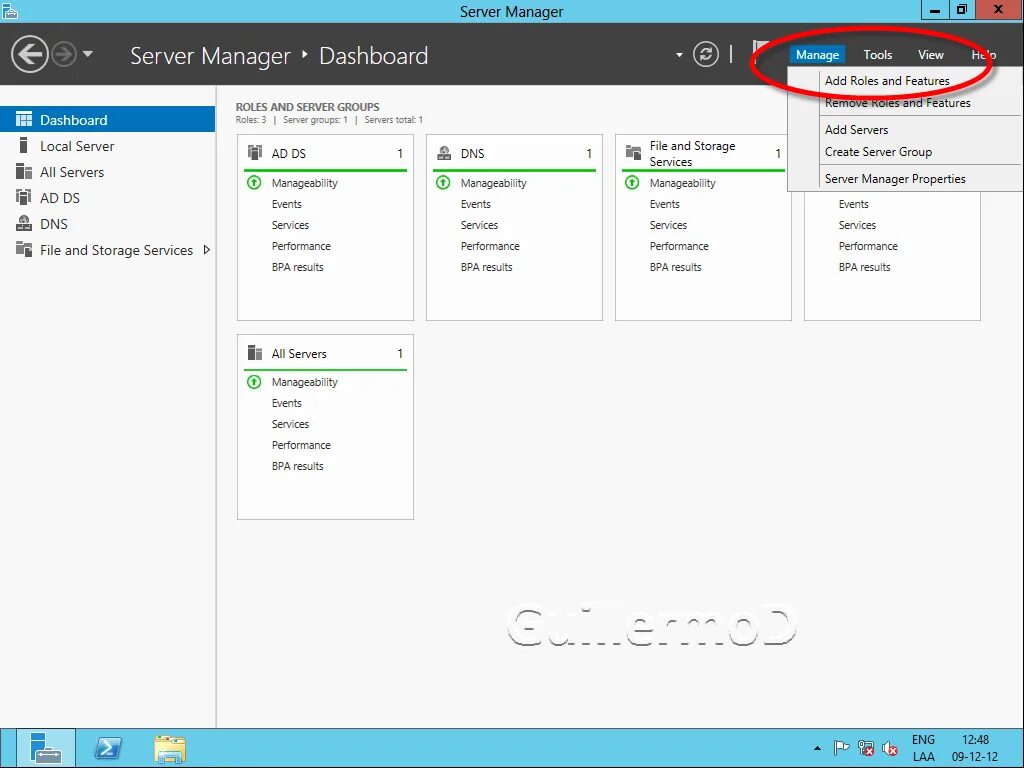Open Services in DNS tile
The image size is (1024, 768).
479,225
